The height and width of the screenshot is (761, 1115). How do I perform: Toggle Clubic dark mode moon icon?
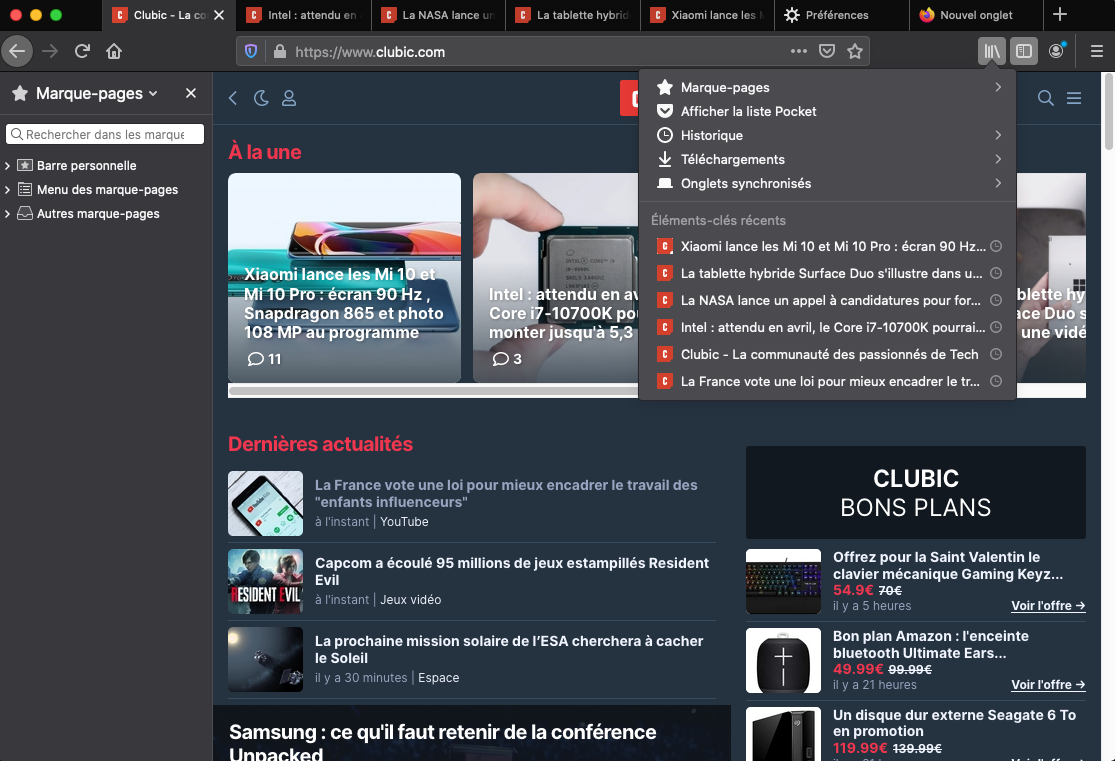(261, 98)
